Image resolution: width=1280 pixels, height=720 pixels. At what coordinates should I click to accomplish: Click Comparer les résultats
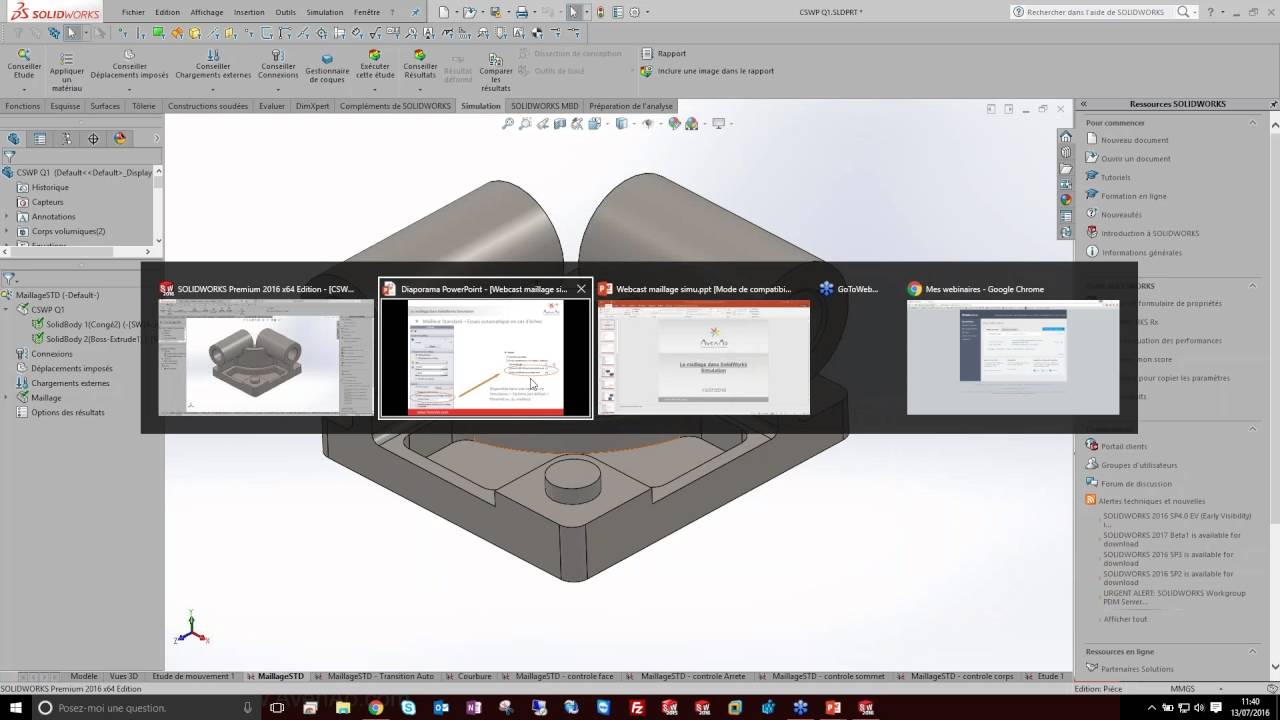[495, 73]
